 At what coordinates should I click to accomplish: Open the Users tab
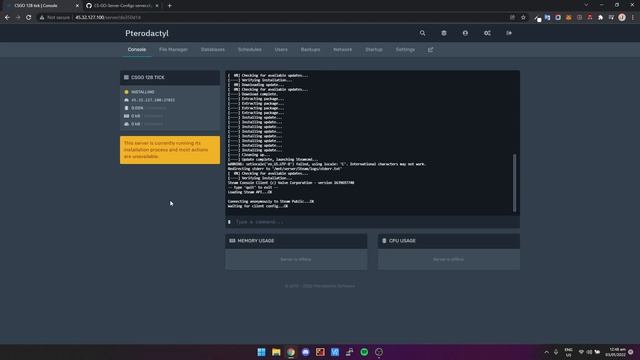point(281,50)
